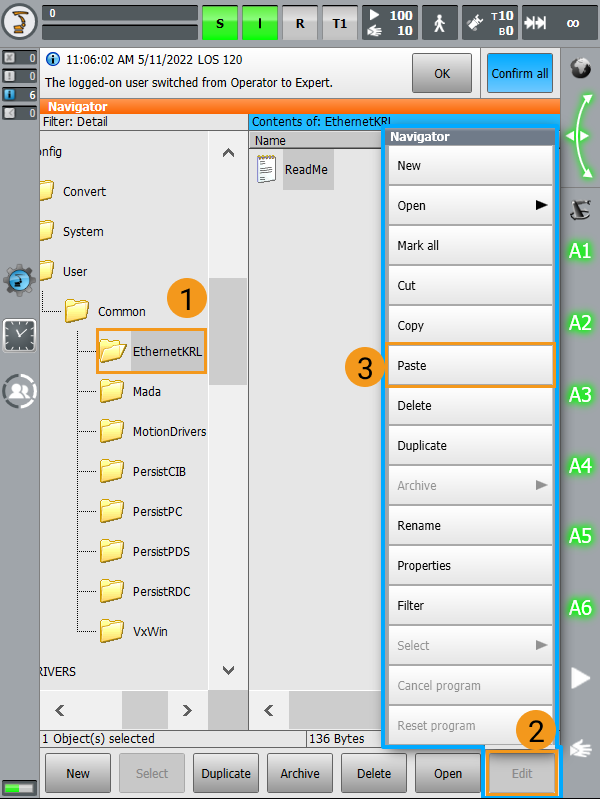Select the MotionDrivers folder
Image resolution: width=600 pixels, height=799 pixels.
point(153,432)
